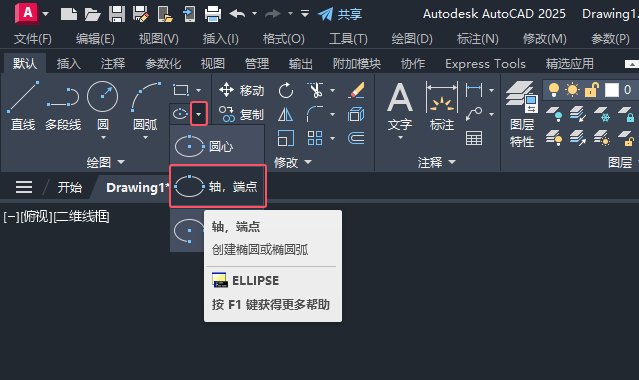Click the New file icon
This screenshot has height=380, width=639.
click(x=68, y=14)
